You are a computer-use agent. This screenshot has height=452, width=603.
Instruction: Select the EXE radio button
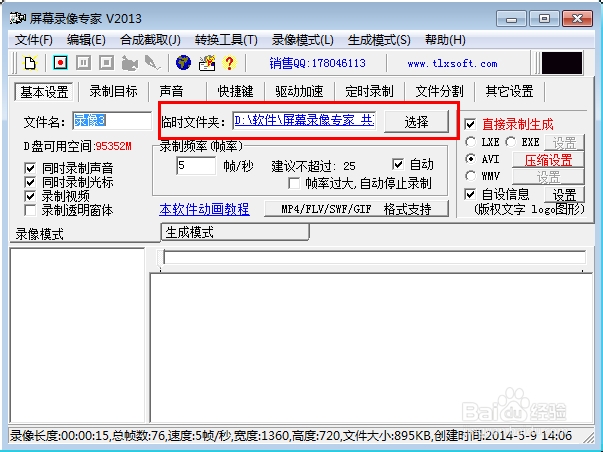pyautogui.click(x=511, y=142)
